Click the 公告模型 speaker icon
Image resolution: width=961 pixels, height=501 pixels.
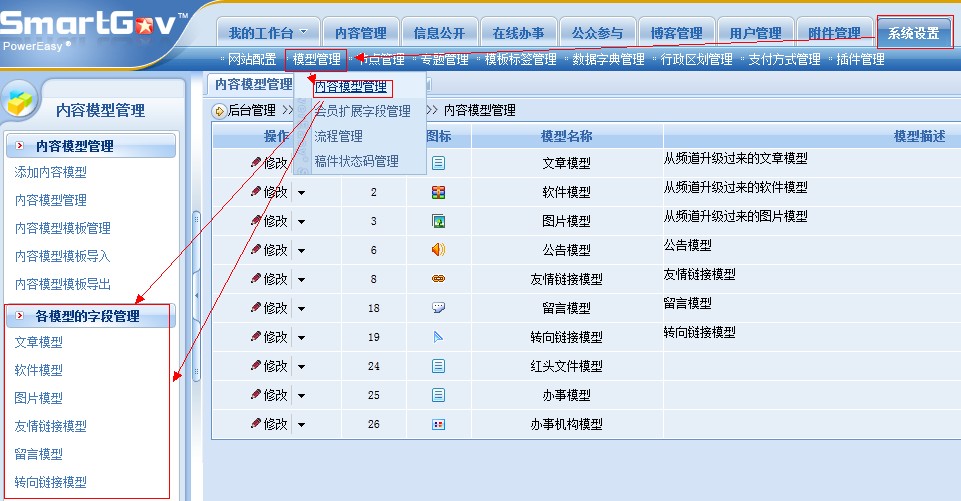pyautogui.click(x=438, y=250)
